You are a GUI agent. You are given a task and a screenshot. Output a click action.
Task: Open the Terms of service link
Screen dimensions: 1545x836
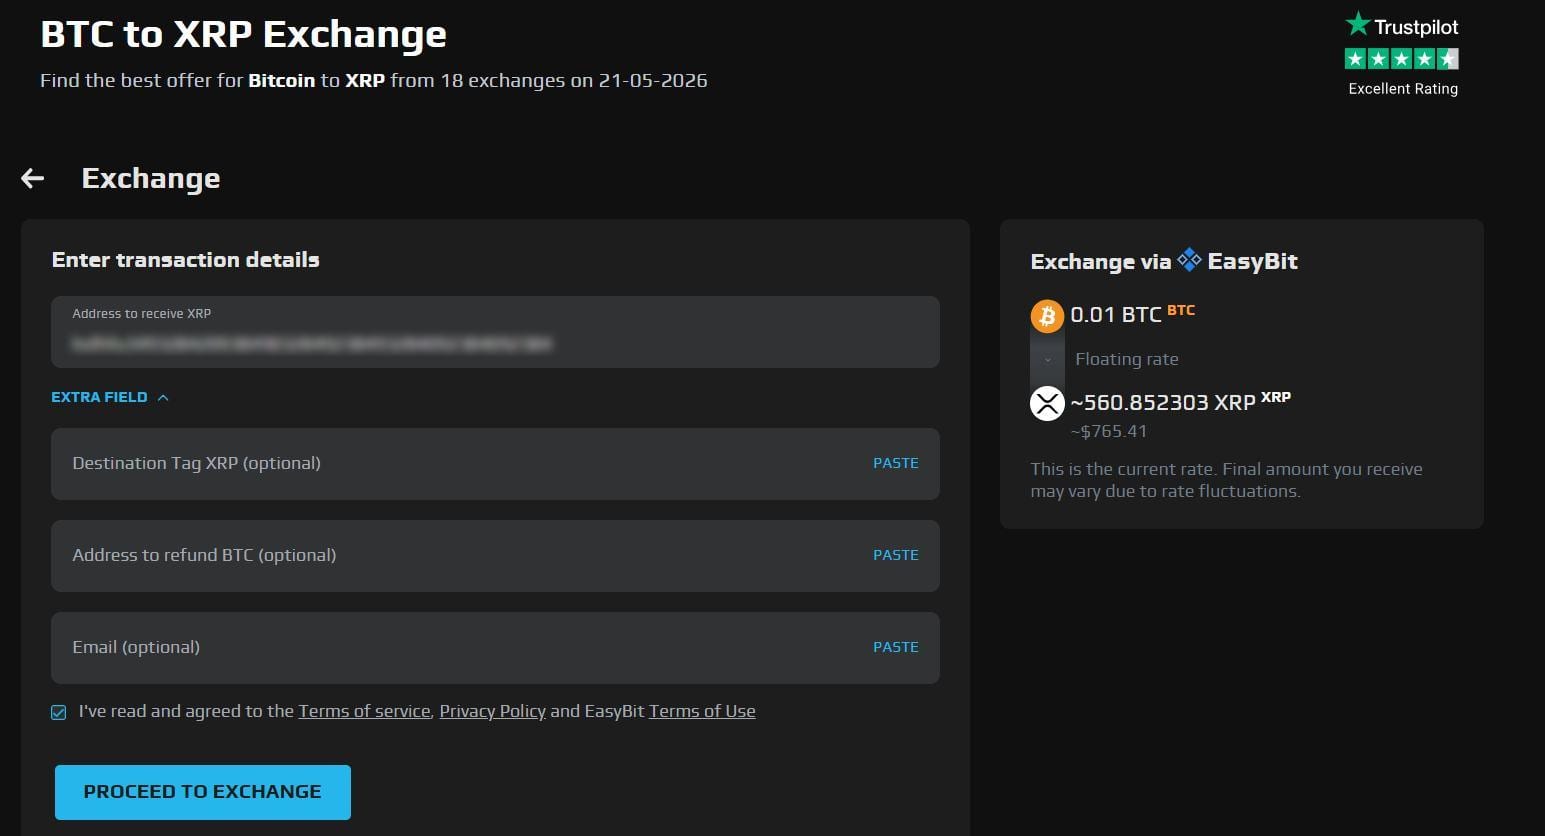pyautogui.click(x=364, y=711)
